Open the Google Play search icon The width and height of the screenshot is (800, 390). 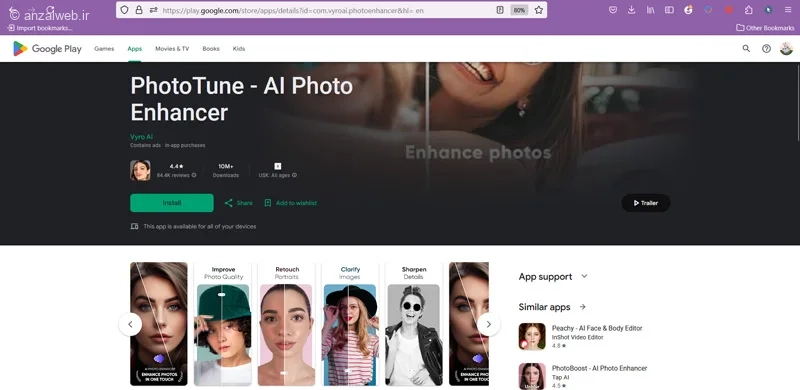pyautogui.click(x=746, y=48)
